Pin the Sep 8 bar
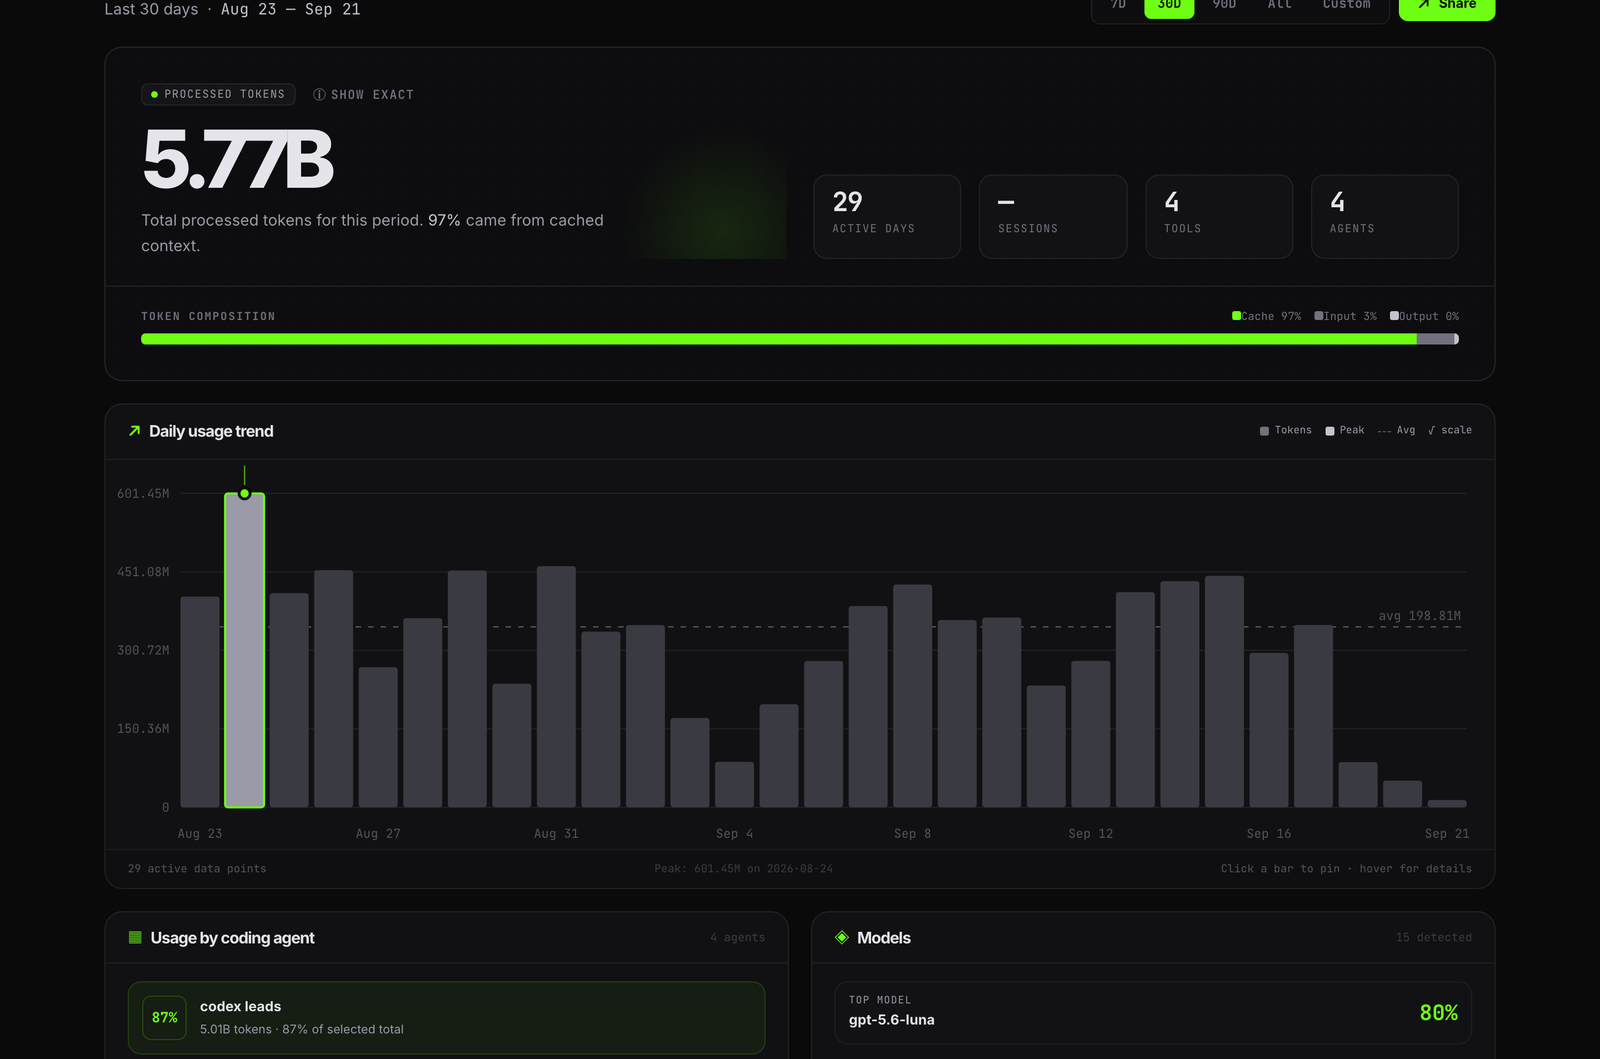The width and height of the screenshot is (1600, 1059). point(912,696)
